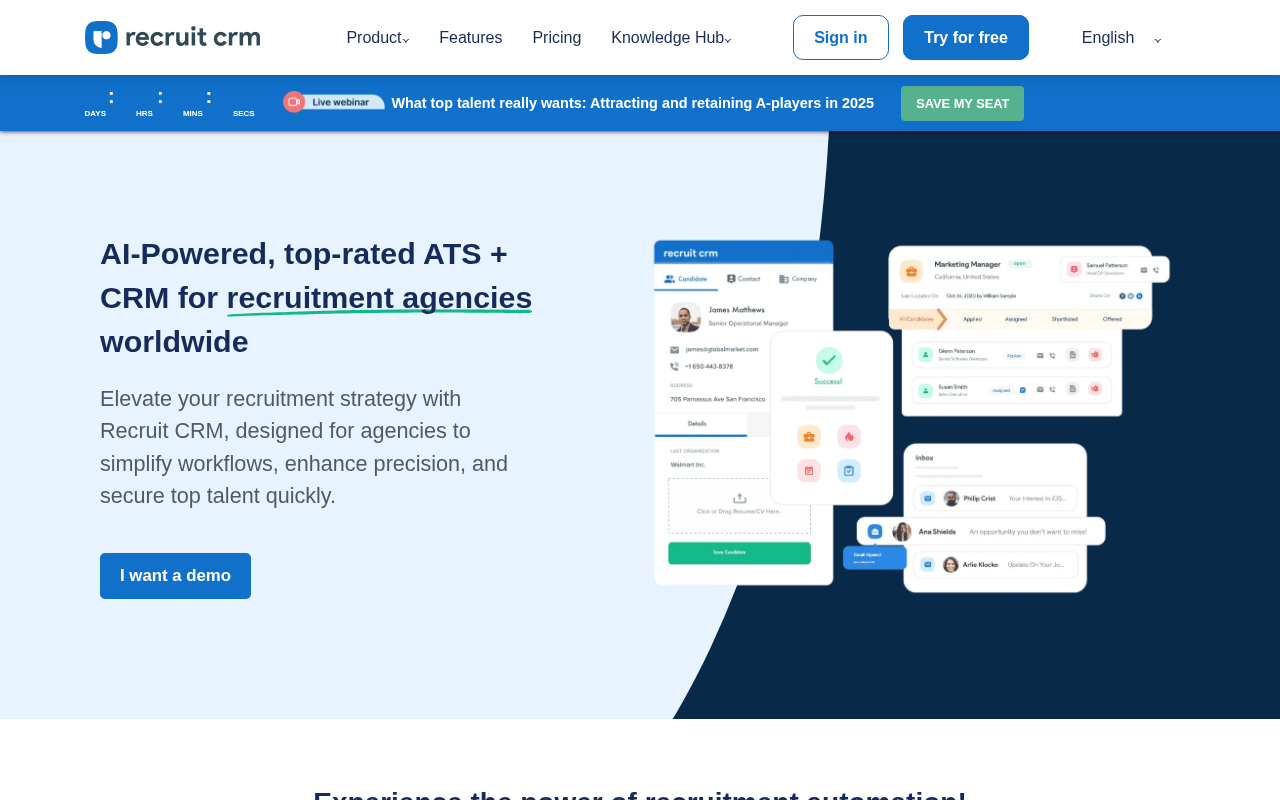Screen dimensions: 1280x800
Task: Expand the Knowledge Hub menu
Action: coord(667,37)
